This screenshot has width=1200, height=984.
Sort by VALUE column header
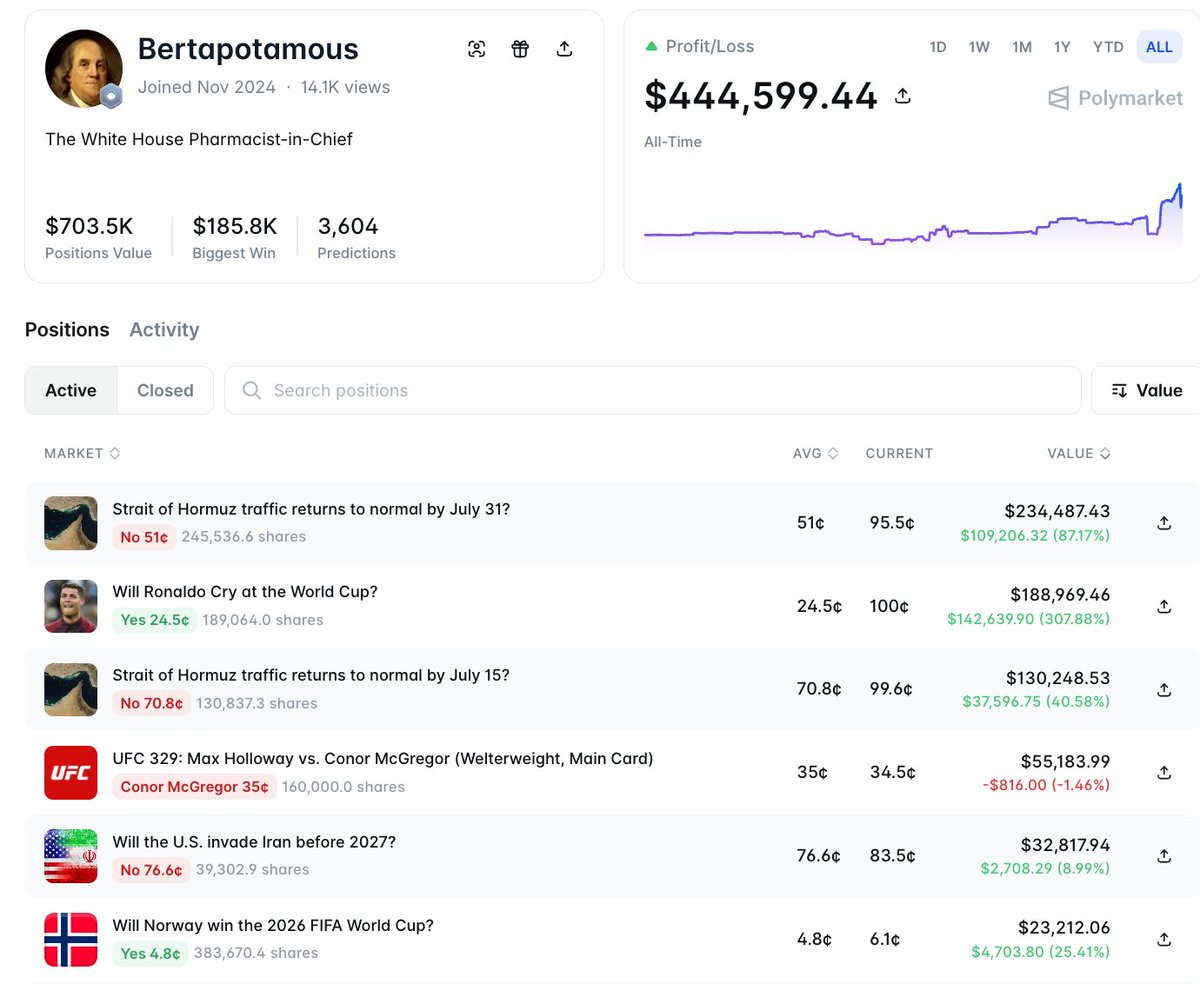[x=1079, y=453]
